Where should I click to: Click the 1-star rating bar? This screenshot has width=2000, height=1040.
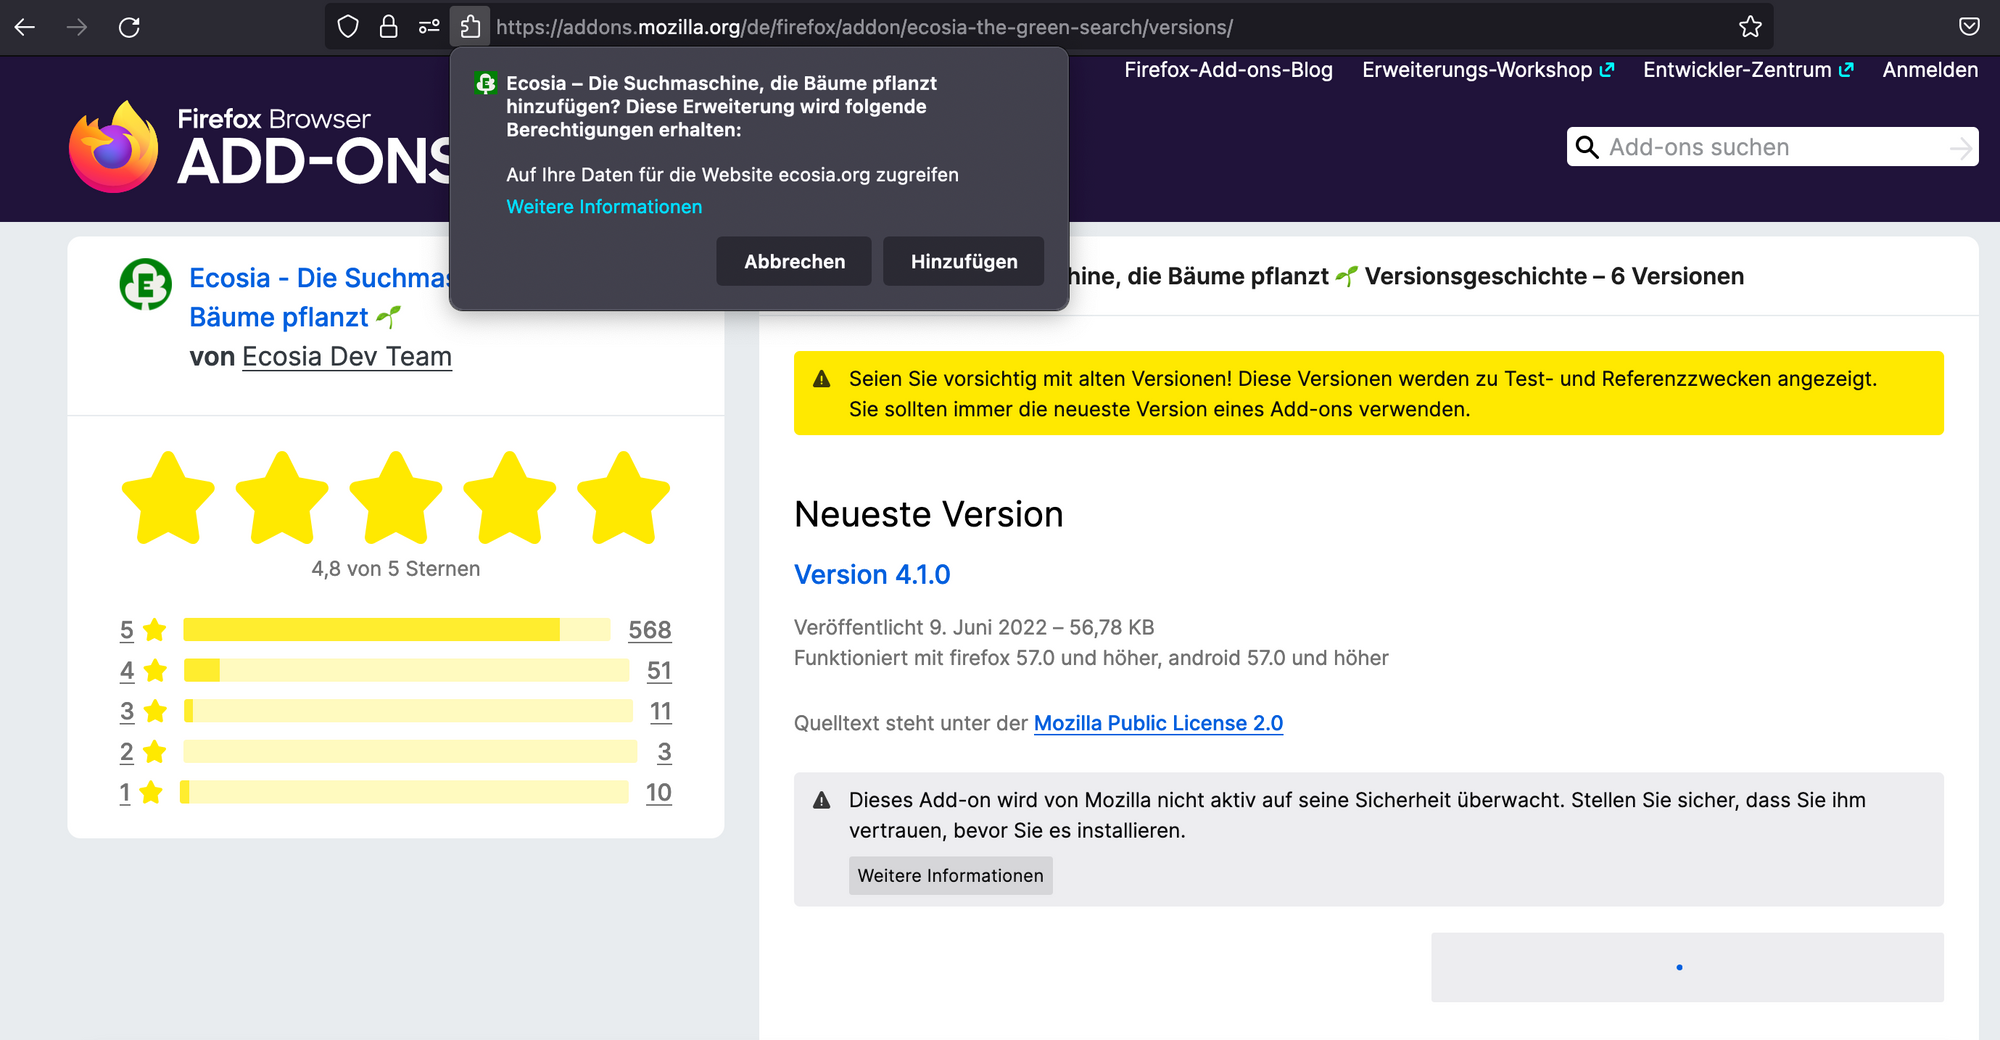404,792
